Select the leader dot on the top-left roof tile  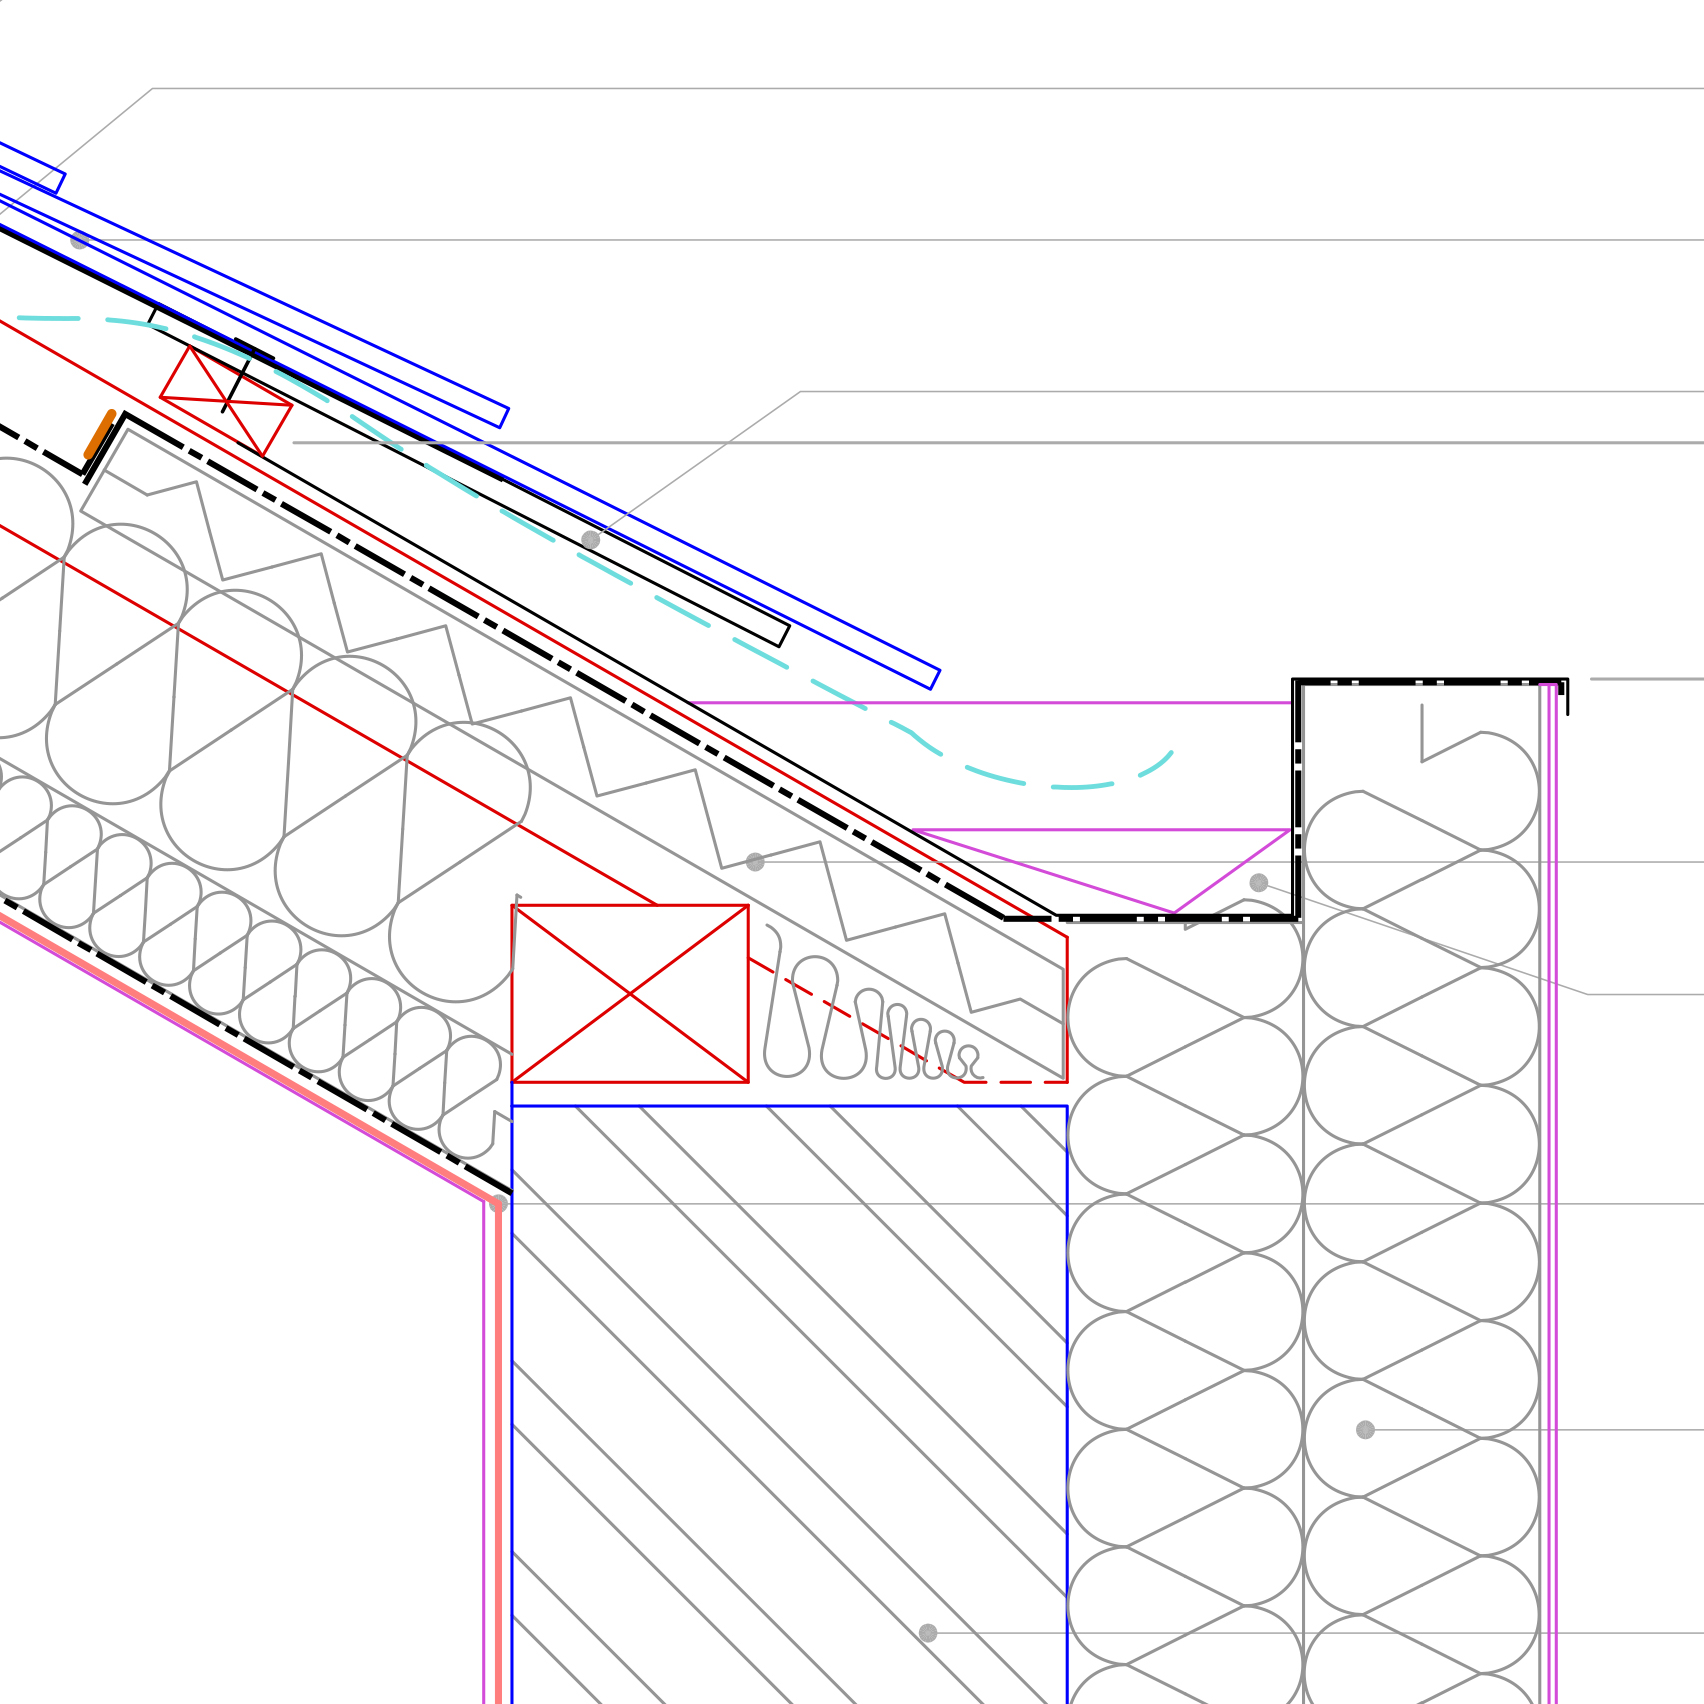(x=79, y=240)
